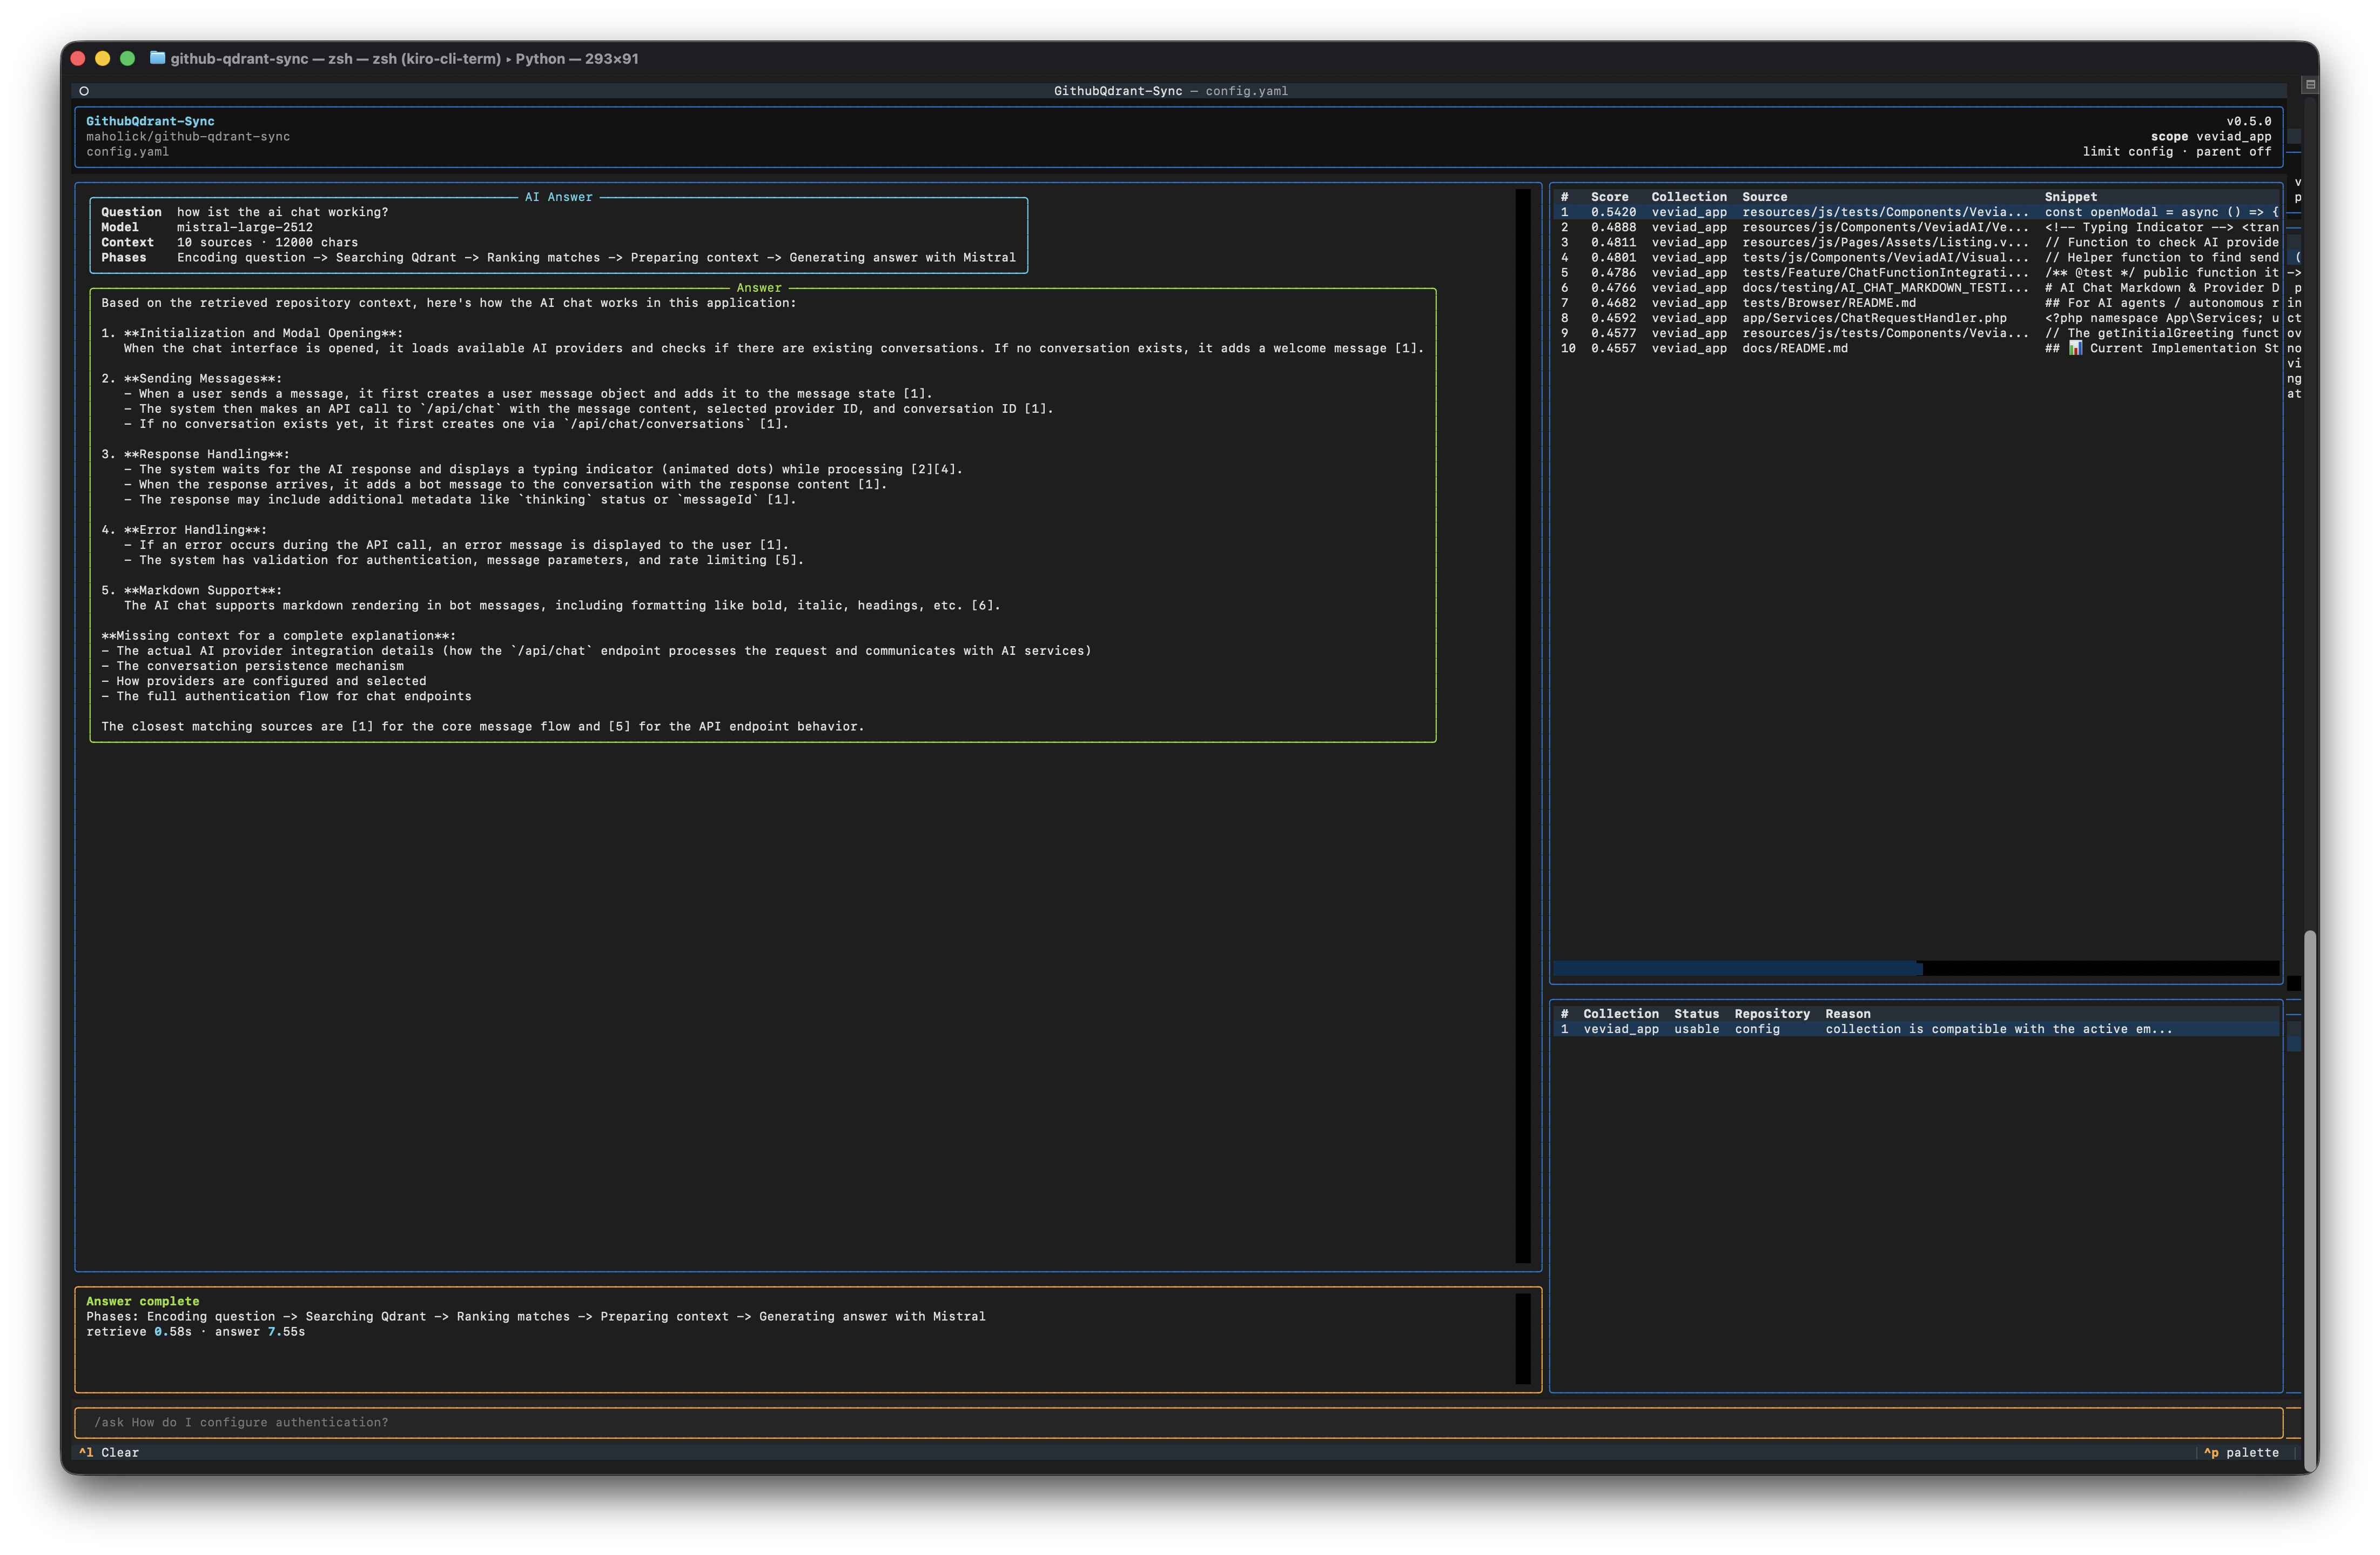Screen dimensions: 2380x1555
Task: Click the Score column header in results
Action: (1609, 197)
